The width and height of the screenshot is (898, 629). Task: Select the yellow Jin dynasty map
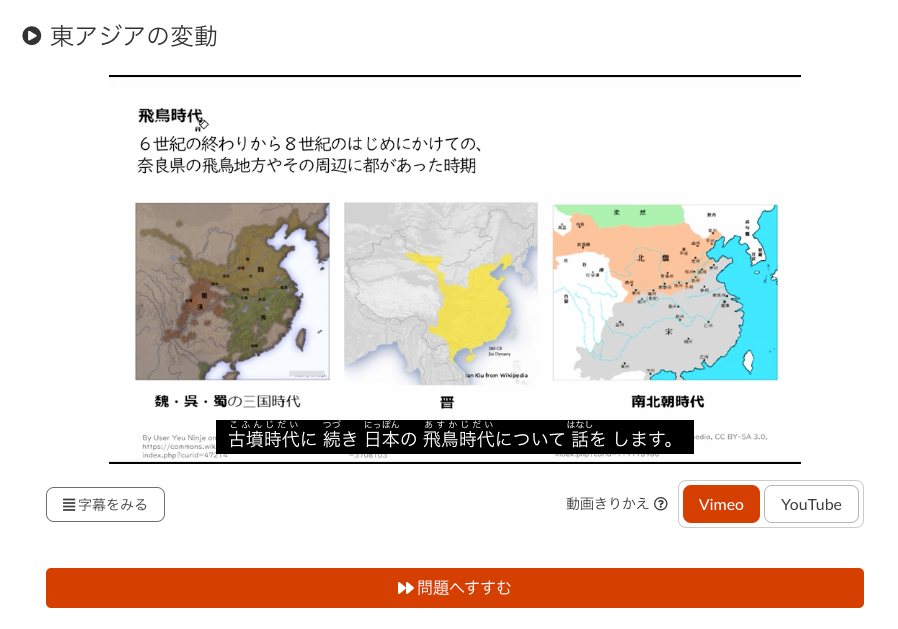(440, 291)
